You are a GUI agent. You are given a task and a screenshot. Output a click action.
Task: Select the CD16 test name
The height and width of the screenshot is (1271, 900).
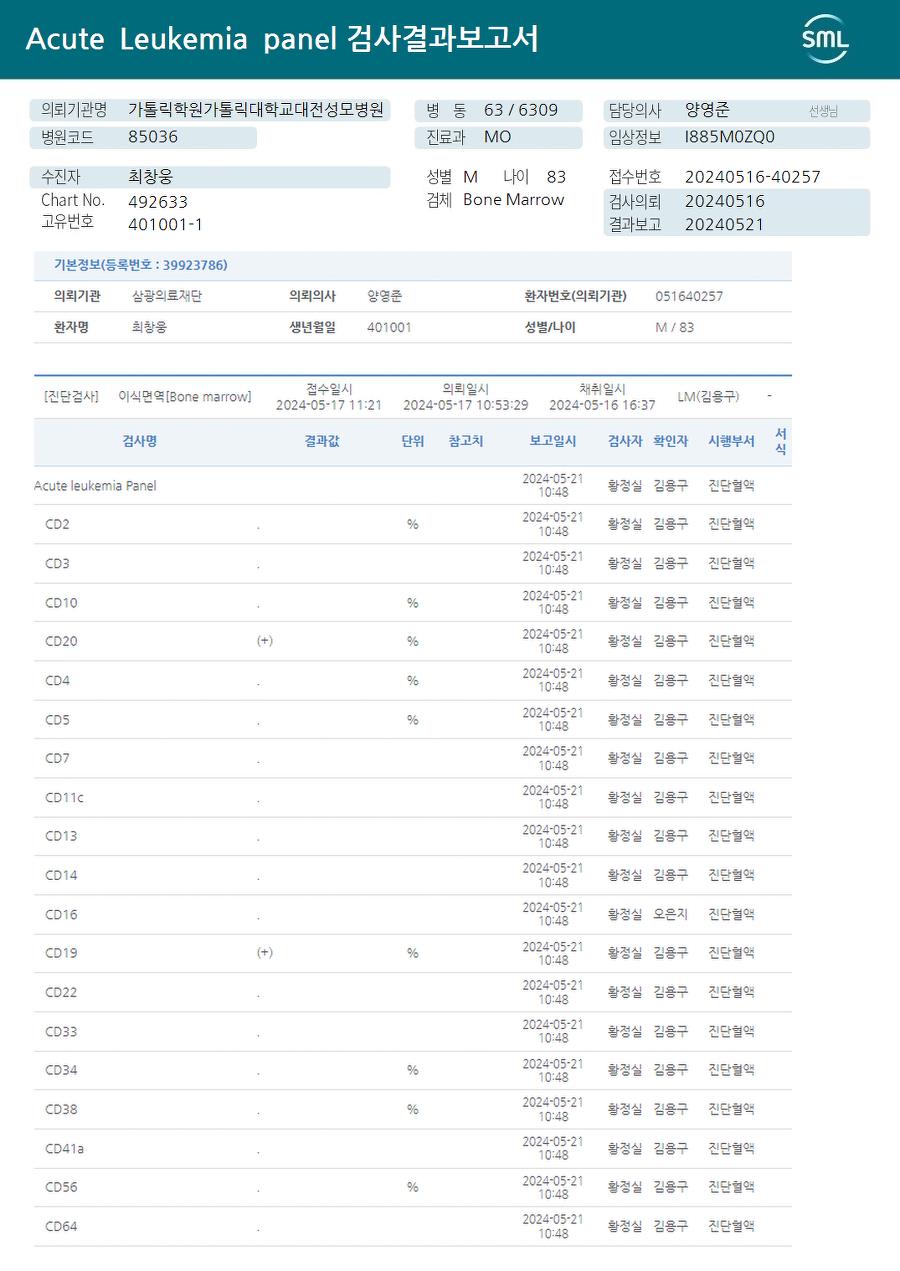[61, 914]
